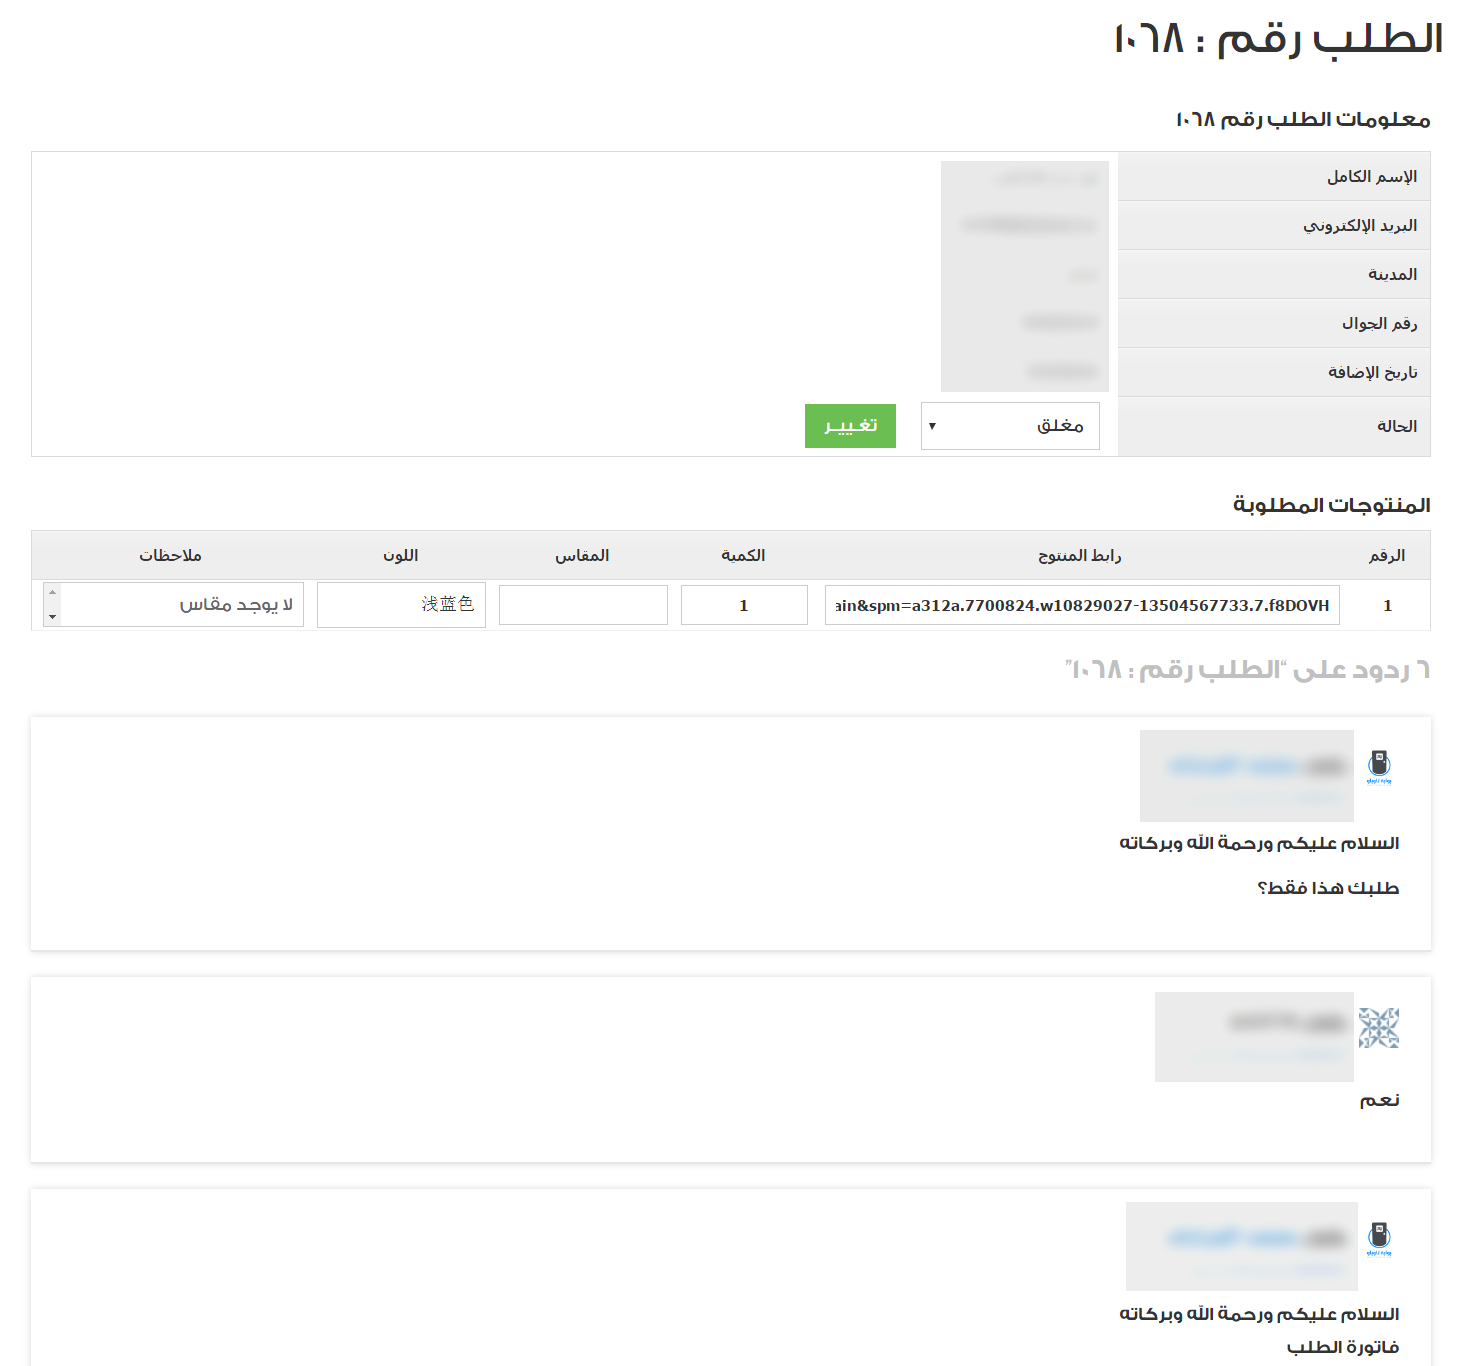The image size is (1459, 1366).
Task: Click the avatar on the "طلبك هذا فقط؟" reply
Action: [1379, 767]
